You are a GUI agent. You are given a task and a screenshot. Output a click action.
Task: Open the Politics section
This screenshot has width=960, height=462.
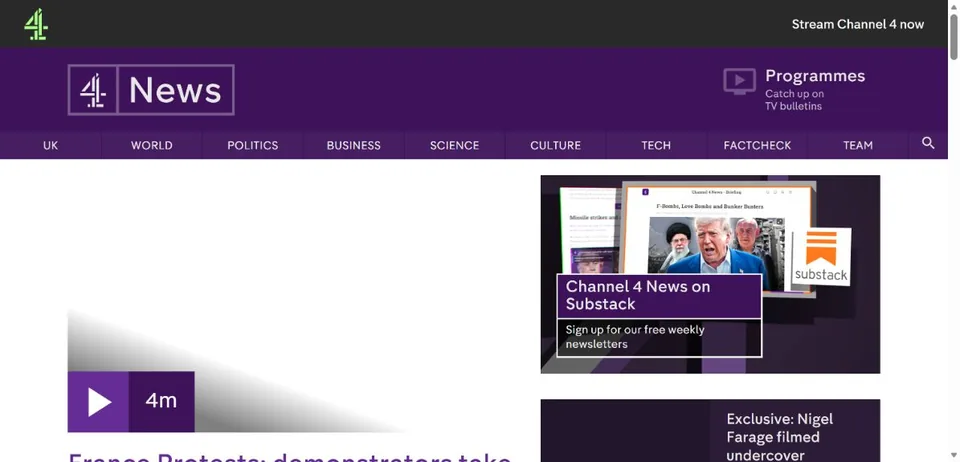pyautogui.click(x=252, y=146)
